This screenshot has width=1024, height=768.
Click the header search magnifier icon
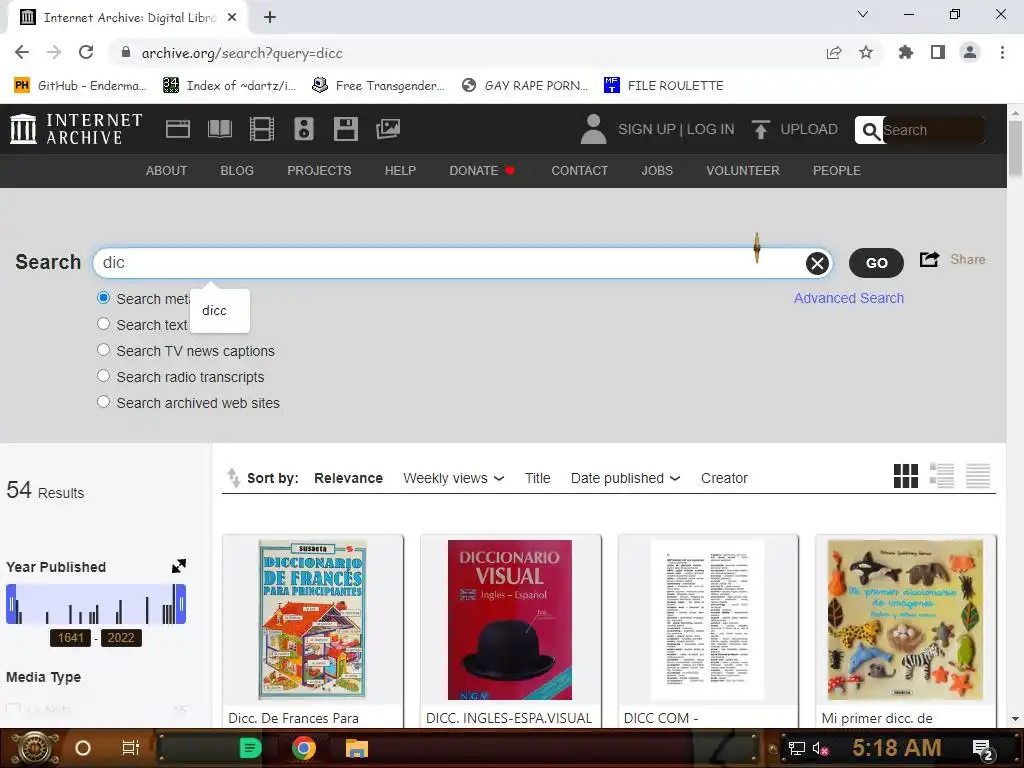click(x=869, y=131)
